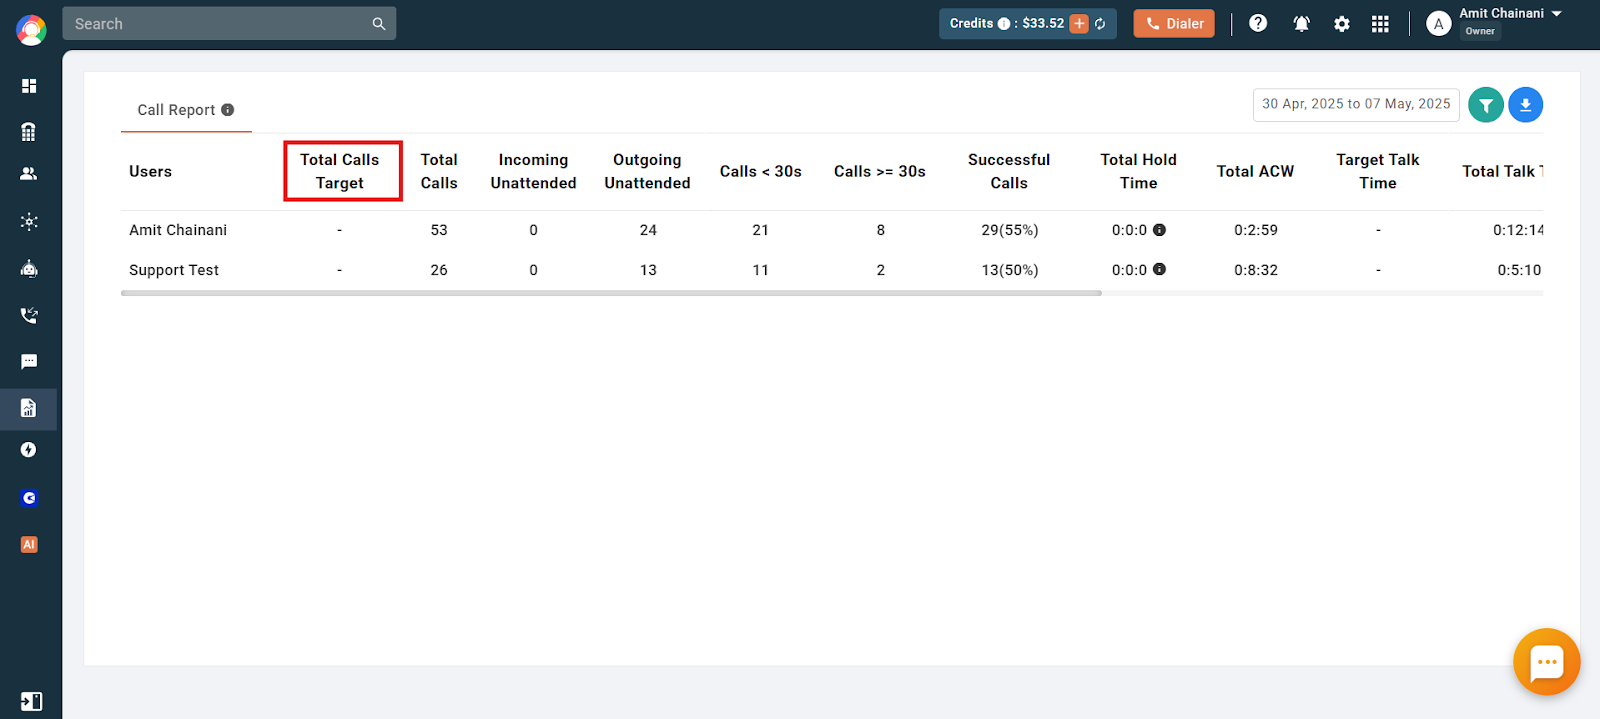Open the lightning bolt icon in sidebar
The width and height of the screenshot is (1600, 719).
(29, 450)
